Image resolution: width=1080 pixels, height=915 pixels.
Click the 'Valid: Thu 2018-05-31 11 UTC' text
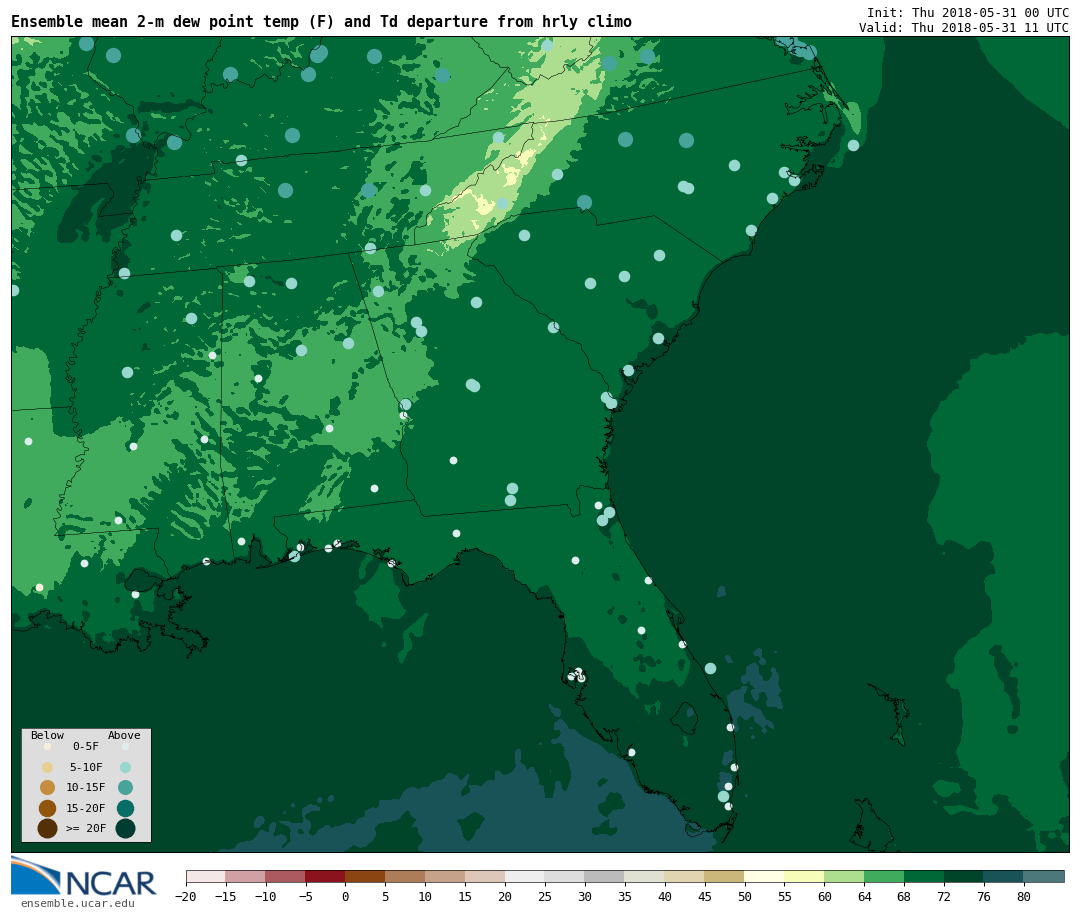(964, 28)
